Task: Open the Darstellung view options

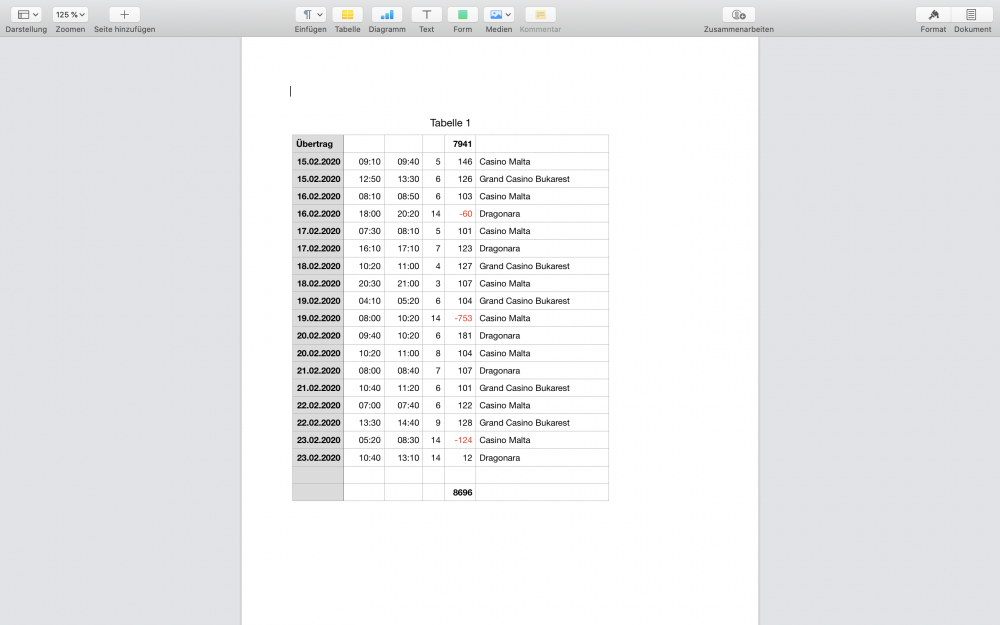Action: [26, 15]
